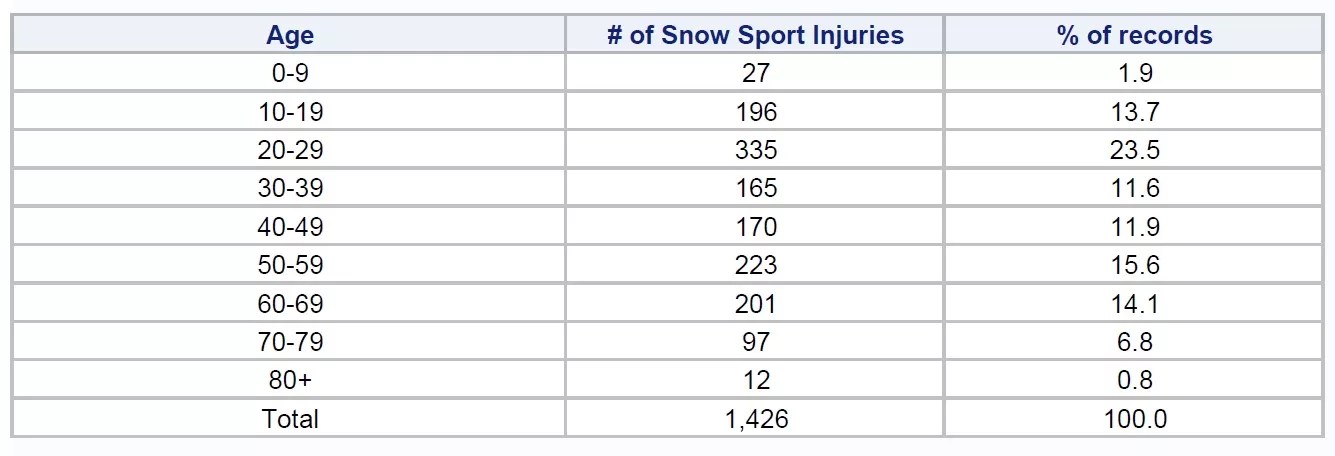
Task: Select the Total row label
Action: 290,418
